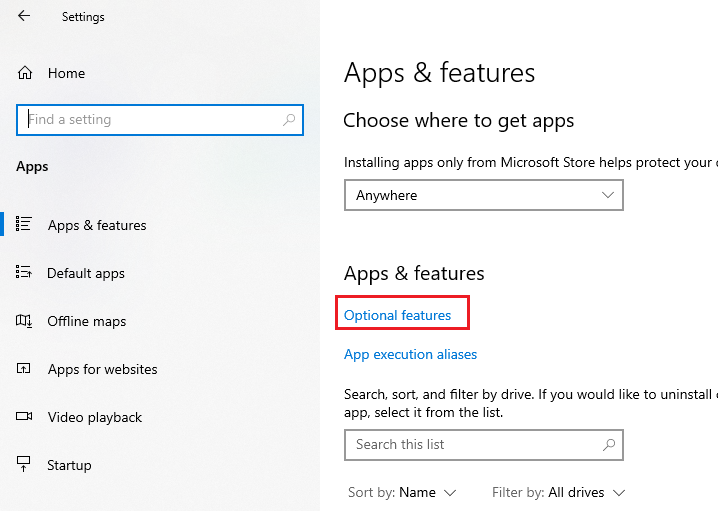
Task: Click the Settings window title text
Action: (83, 17)
